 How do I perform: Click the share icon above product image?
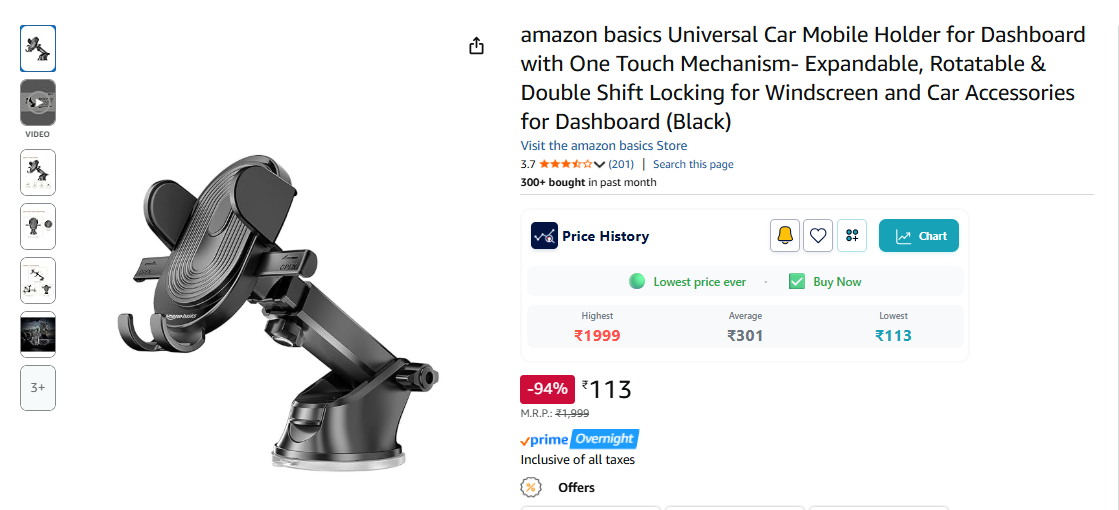tap(476, 46)
